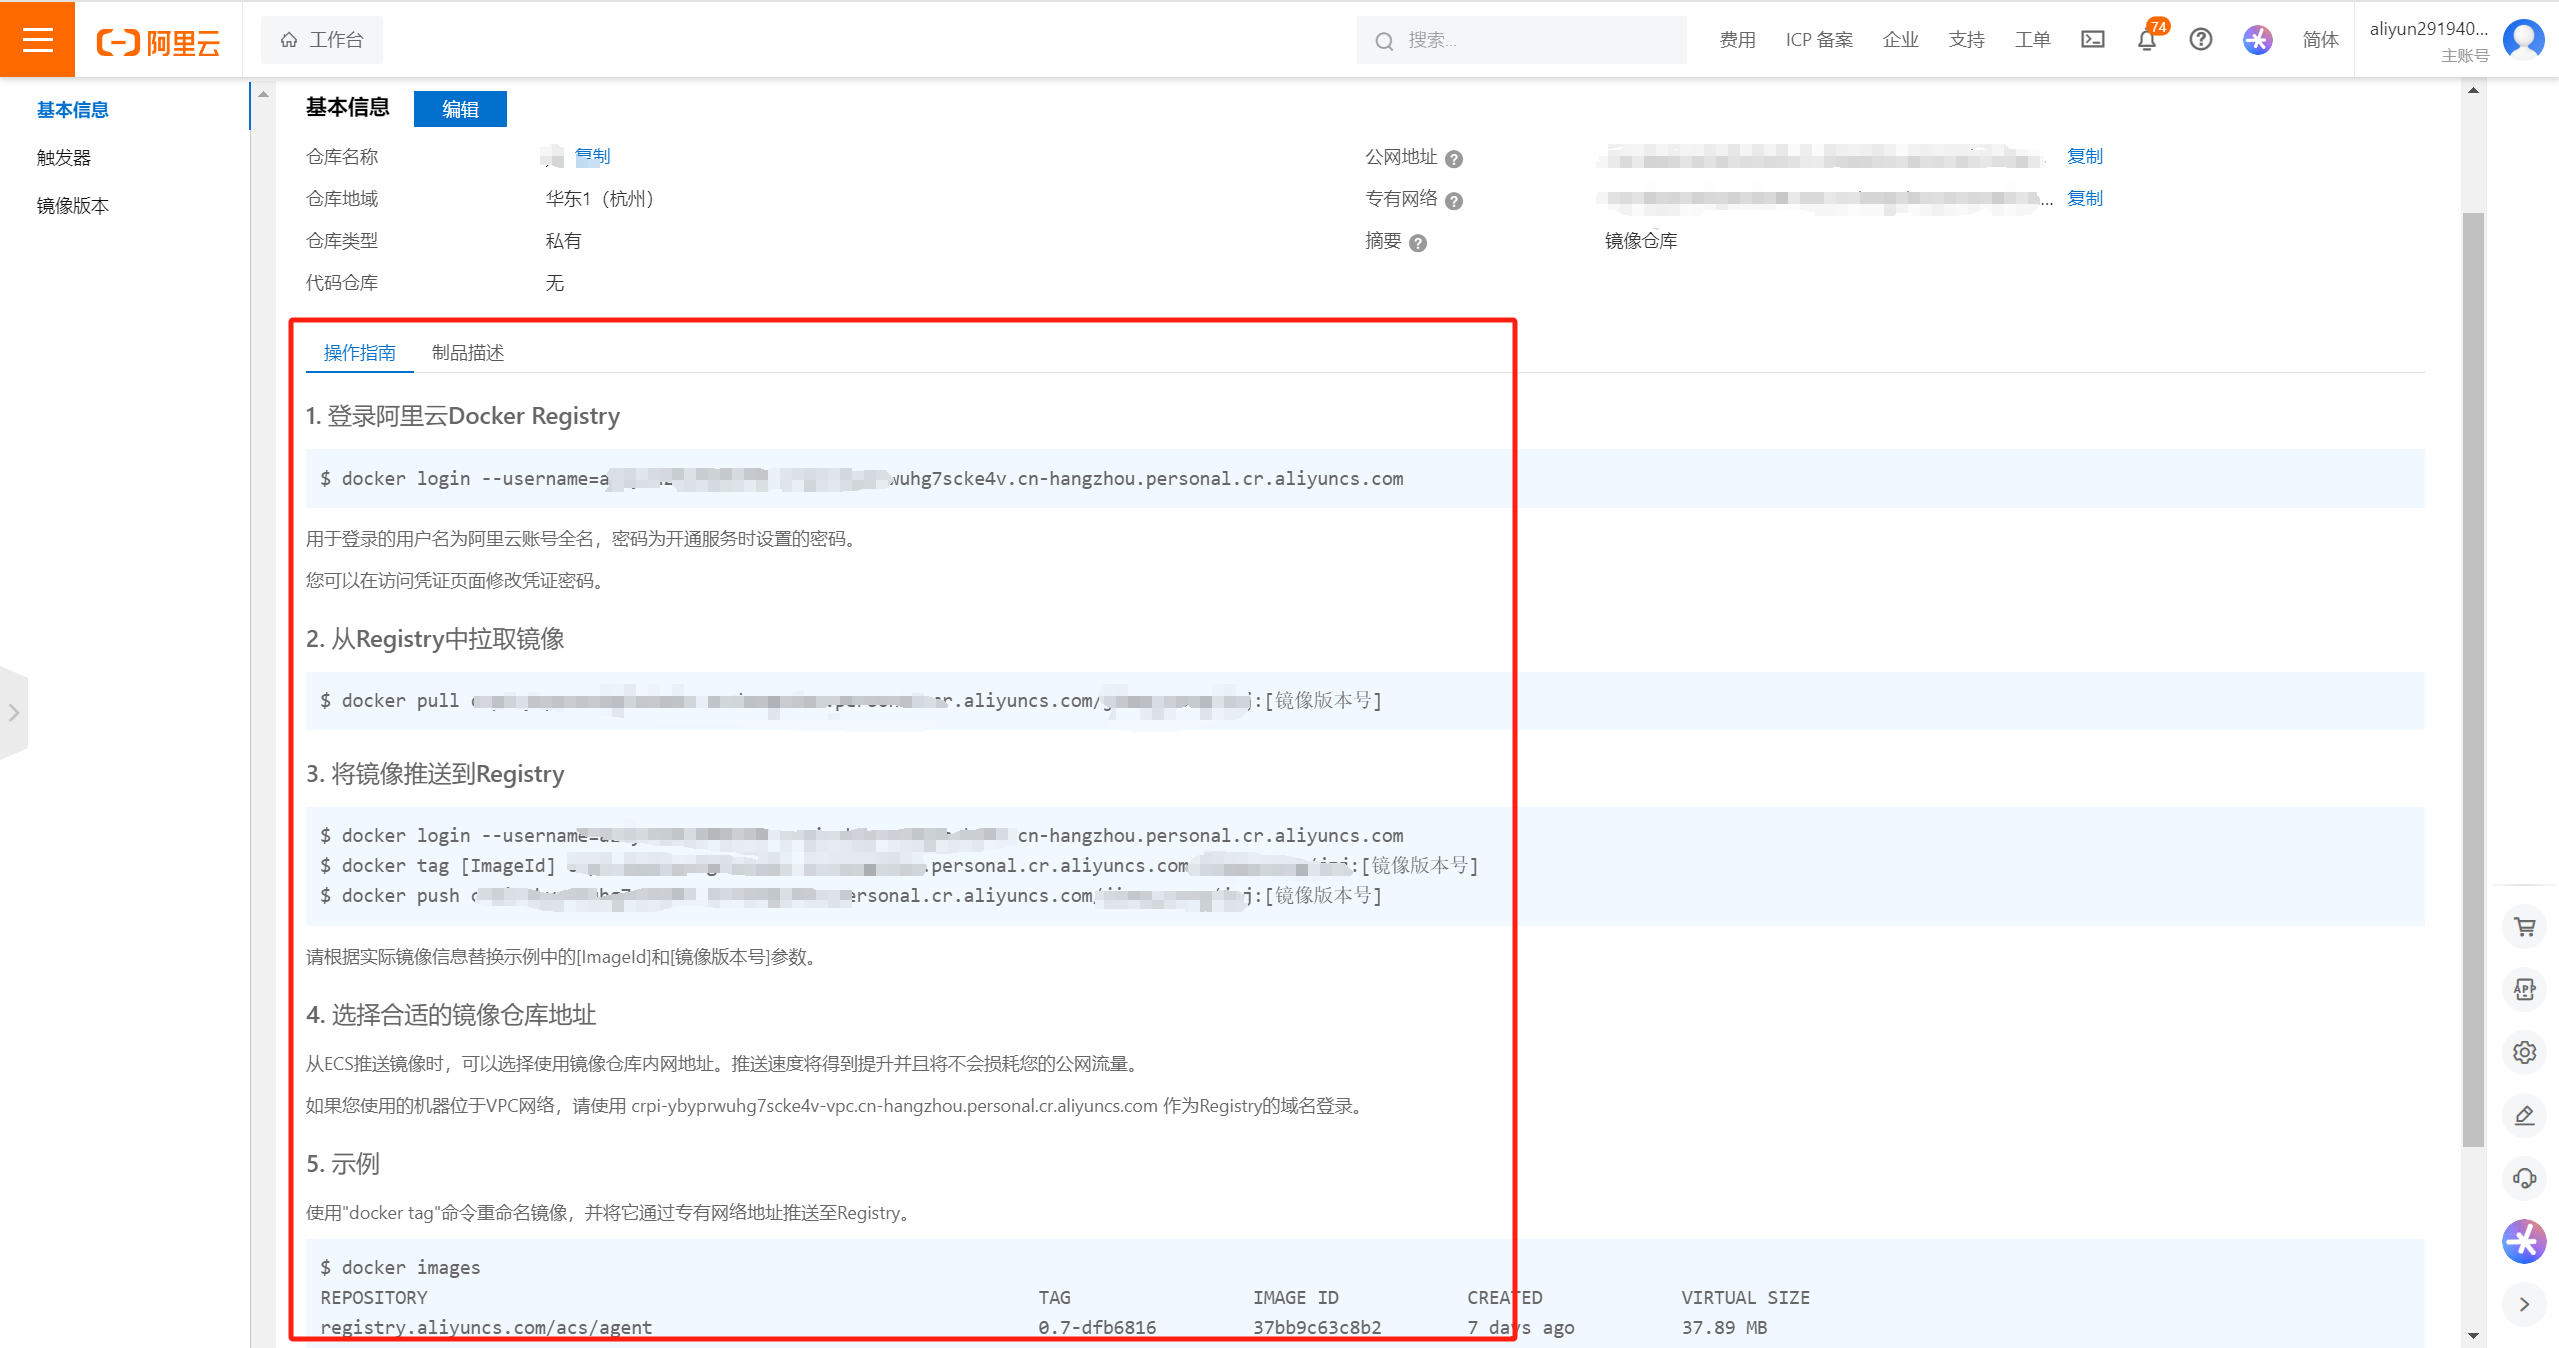Screen dimensions: 2559x1348
Task: Show help tooltip for 摘要
Action: point(1418,243)
